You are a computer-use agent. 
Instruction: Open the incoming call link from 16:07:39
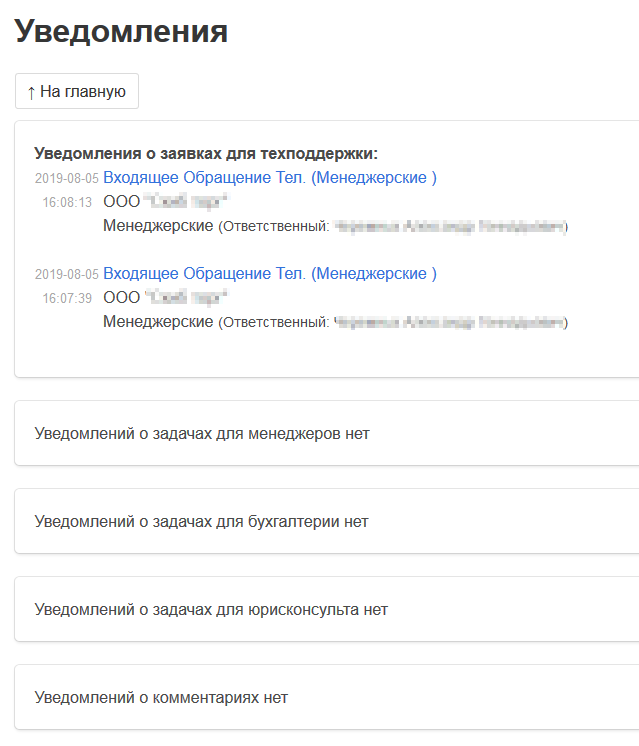[x=269, y=274]
